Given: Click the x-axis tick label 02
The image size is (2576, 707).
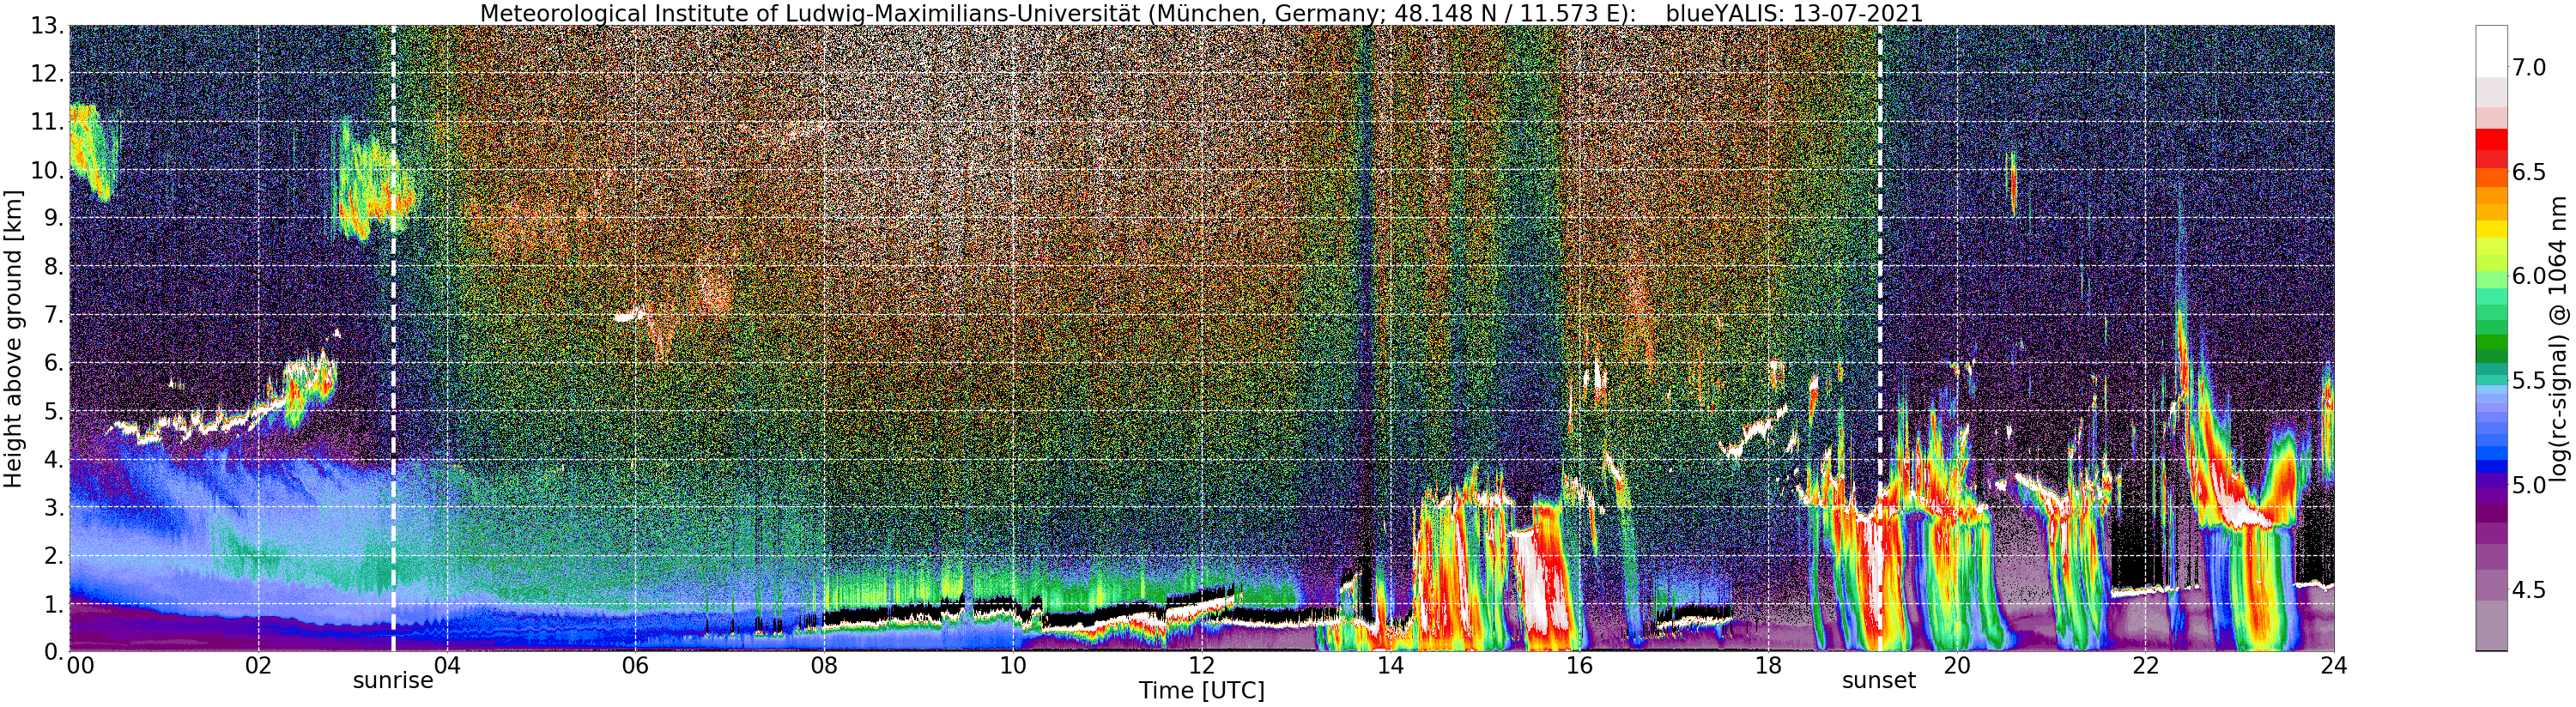Looking at the screenshot, I should pyautogui.click(x=258, y=666).
